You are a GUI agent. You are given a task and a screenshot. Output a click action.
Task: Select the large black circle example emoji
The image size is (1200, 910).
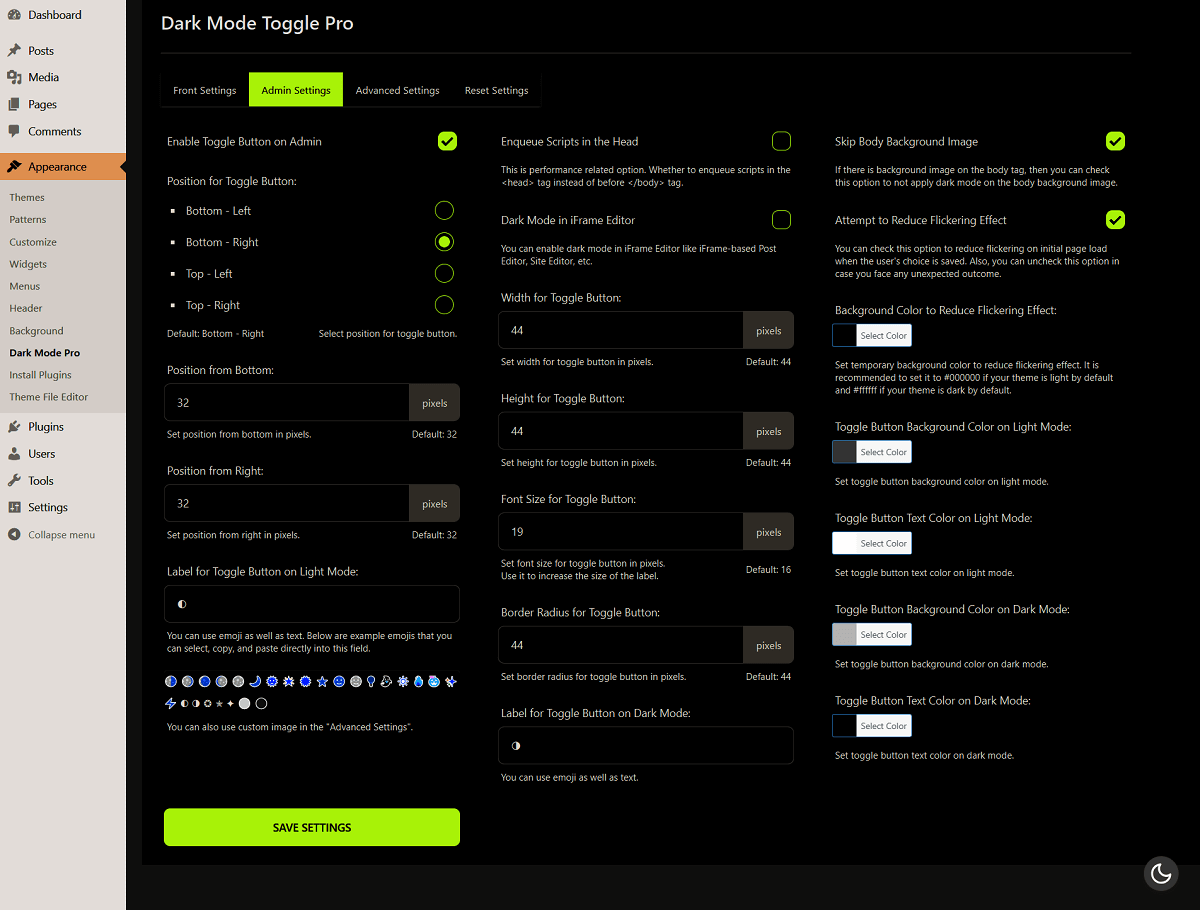tap(261, 703)
